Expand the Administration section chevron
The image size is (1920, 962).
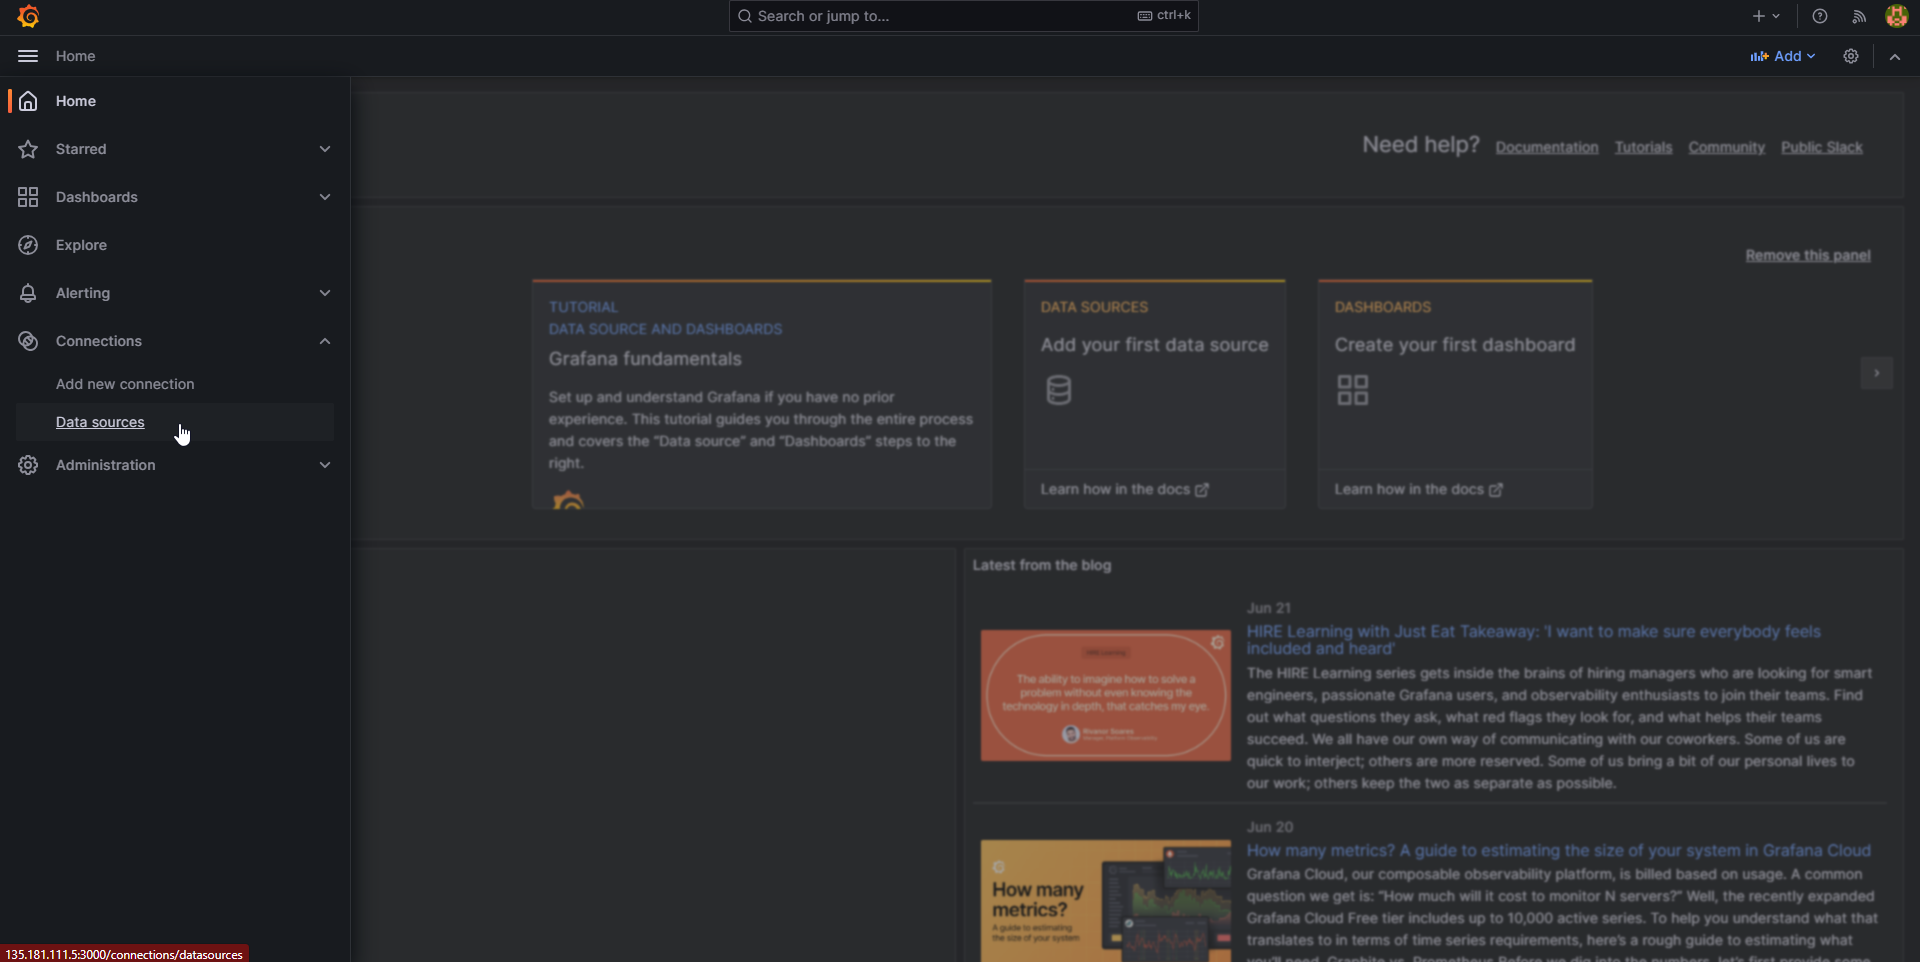point(325,465)
